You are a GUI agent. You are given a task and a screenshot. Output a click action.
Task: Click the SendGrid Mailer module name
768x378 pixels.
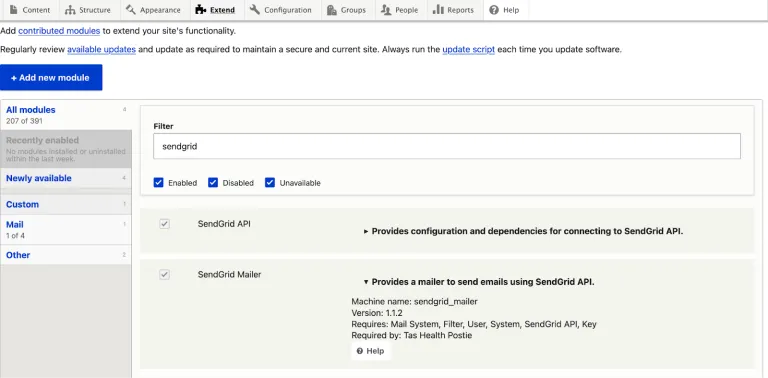pyautogui.click(x=230, y=275)
